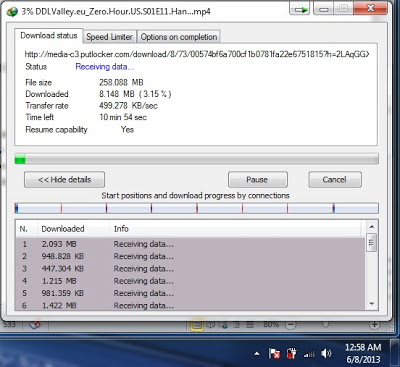
Task: Click the Info column header
Action: coord(235,229)
